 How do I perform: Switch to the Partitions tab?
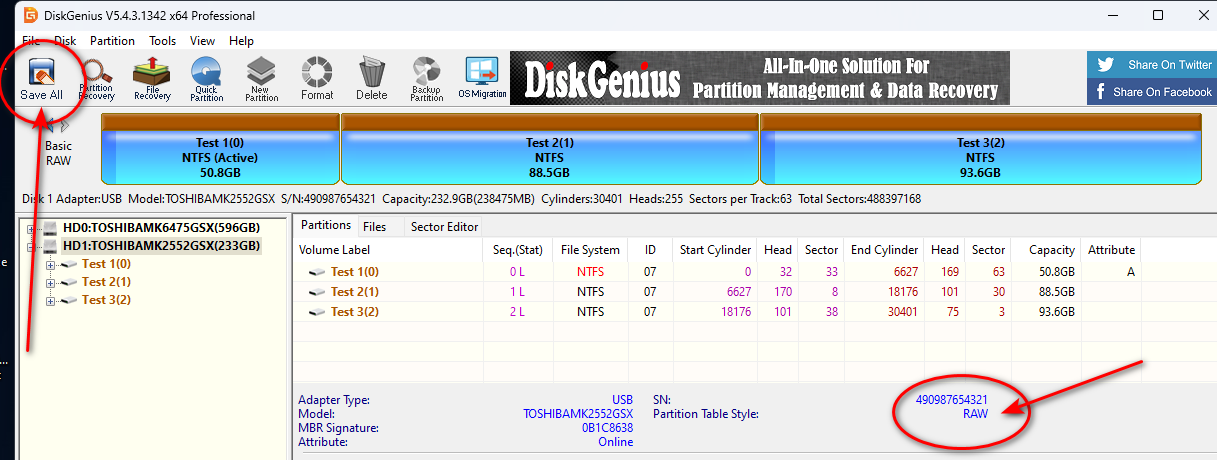click(x=326, y=225)
